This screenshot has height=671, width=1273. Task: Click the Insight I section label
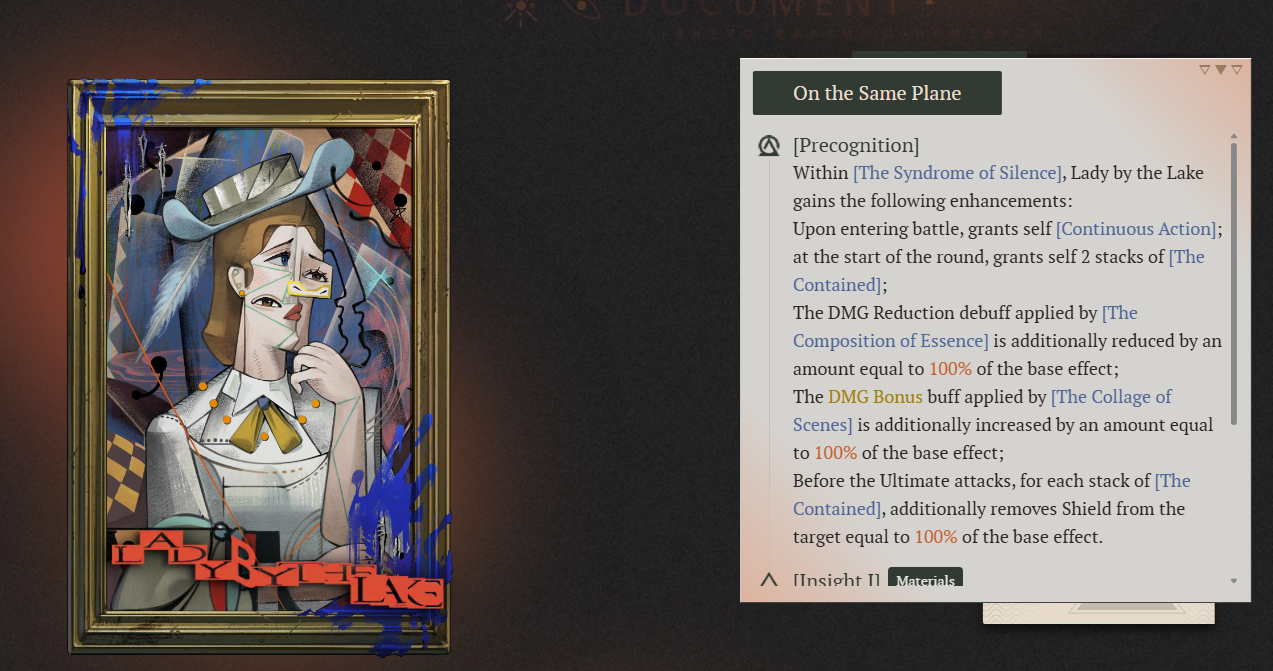pos(836,580)
